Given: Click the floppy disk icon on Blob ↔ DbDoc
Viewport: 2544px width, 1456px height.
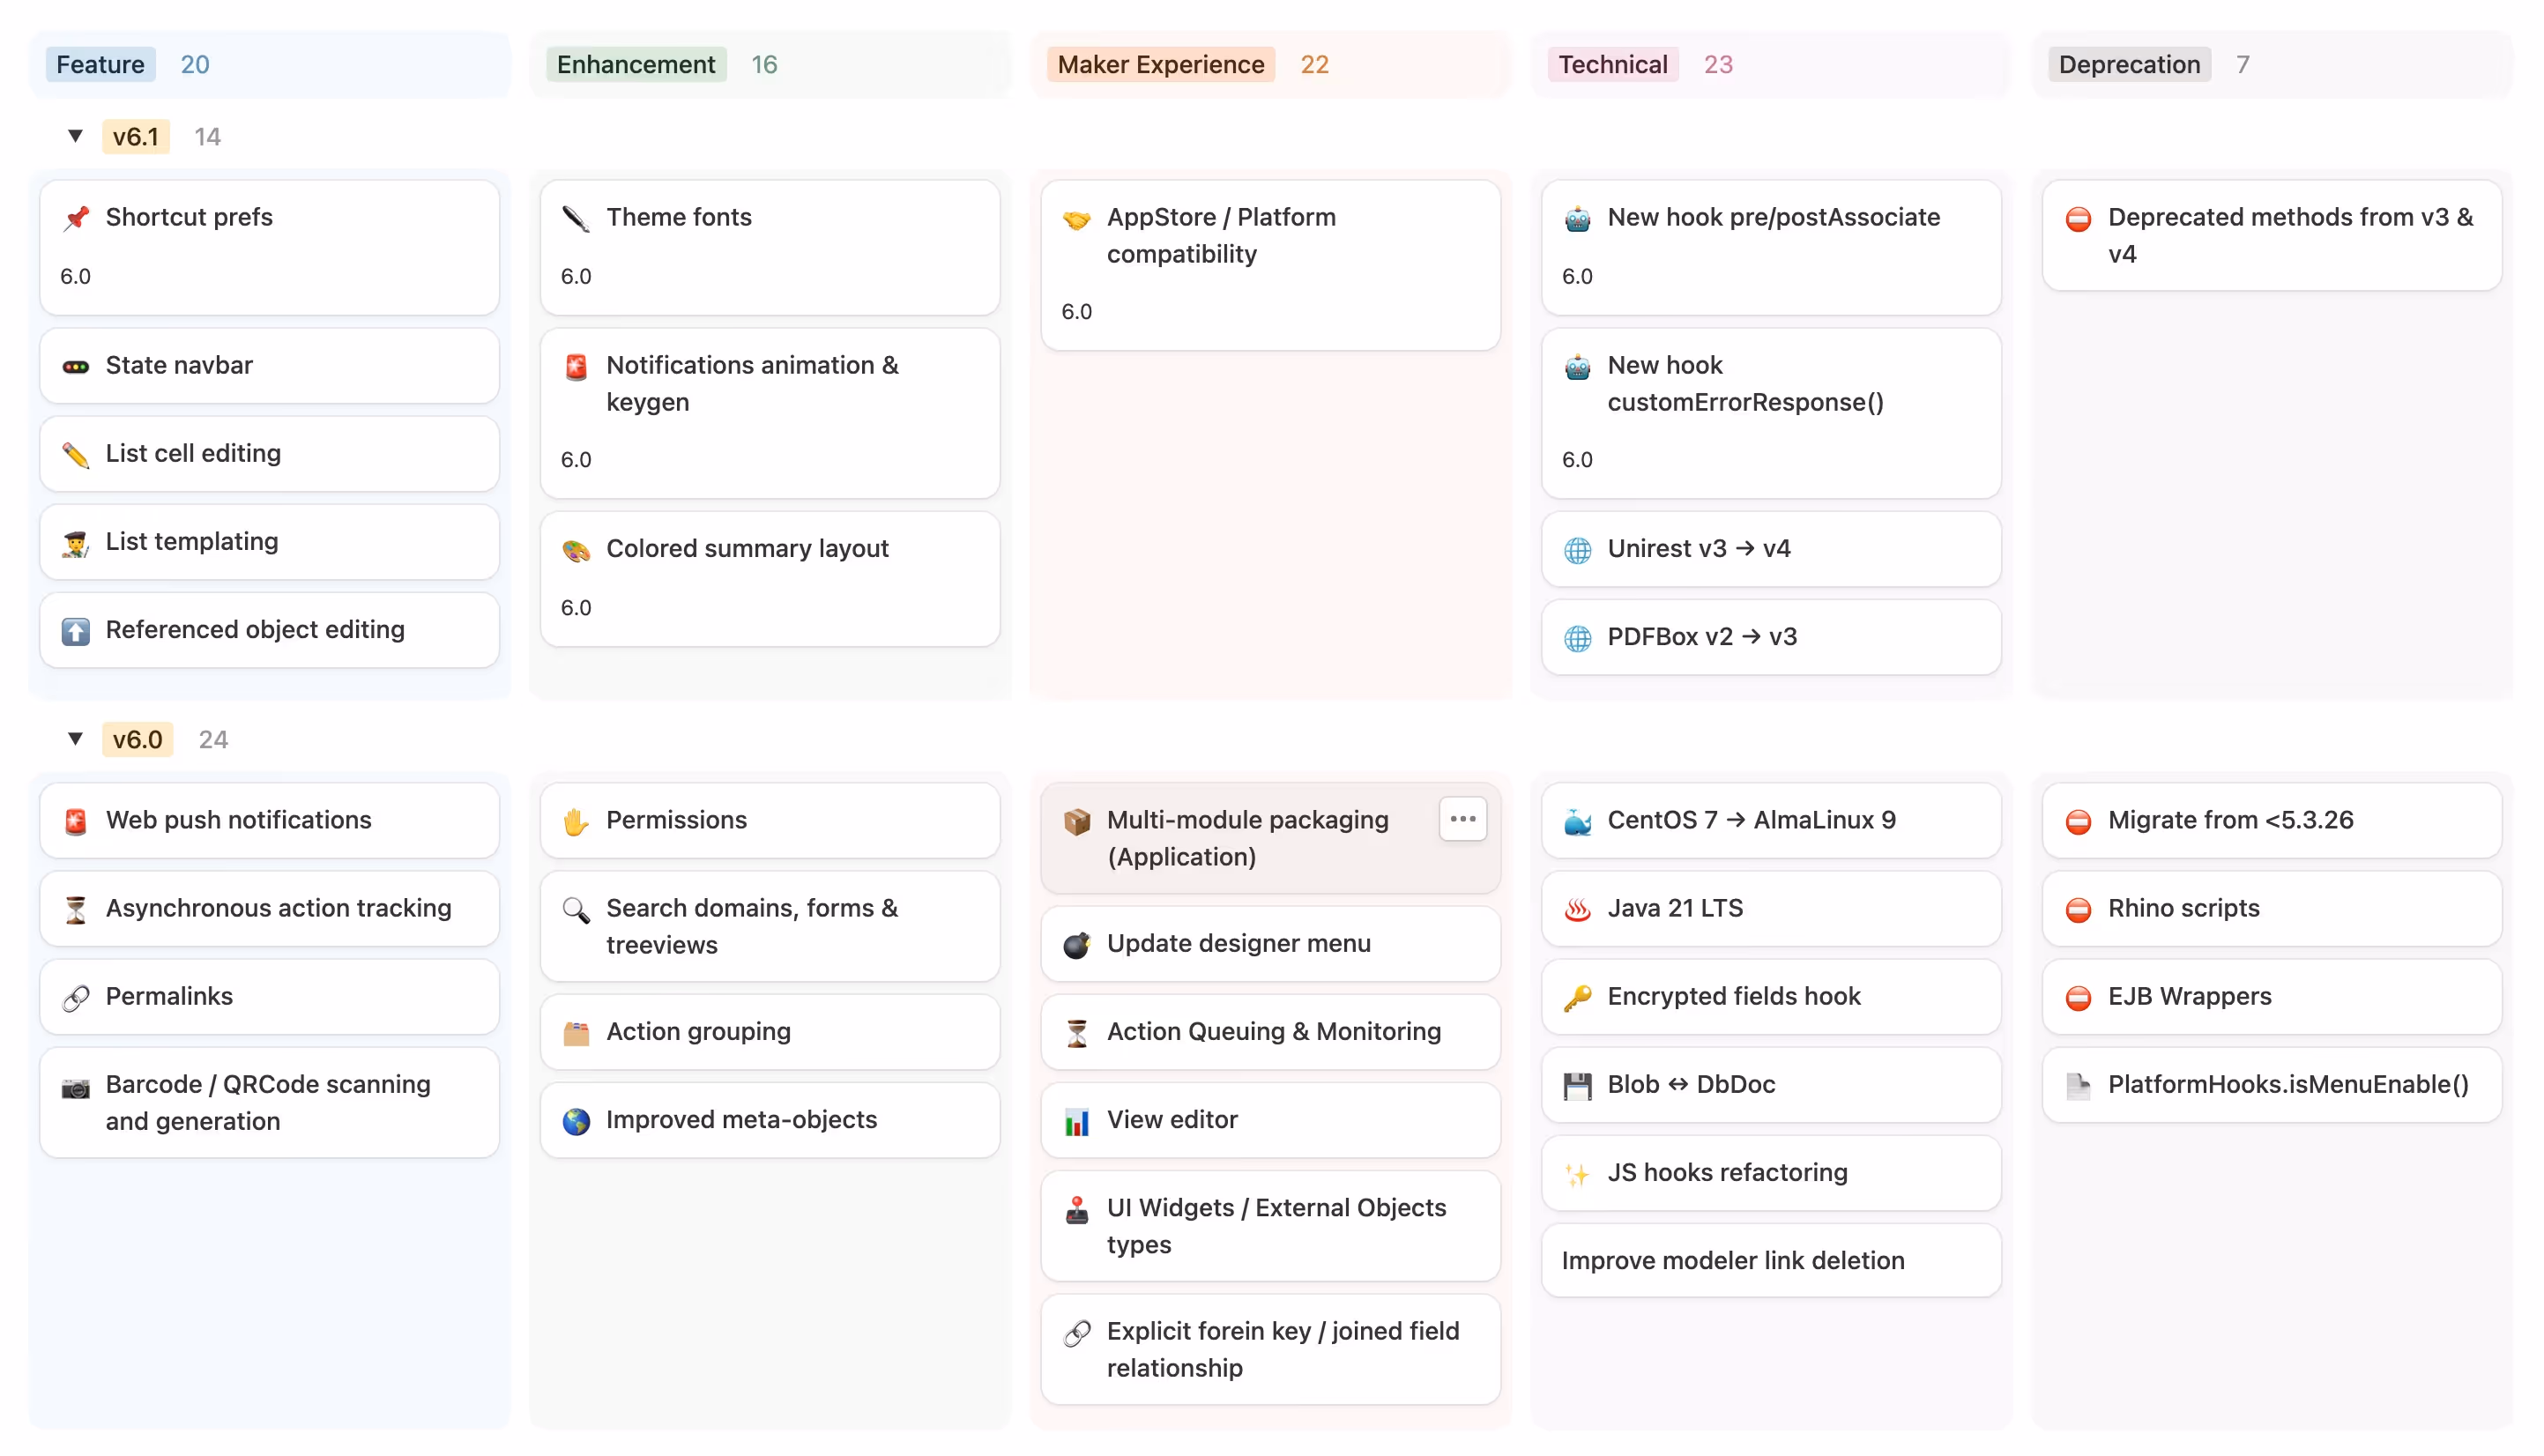Looking at the screenshot, I should 1578,1086.
